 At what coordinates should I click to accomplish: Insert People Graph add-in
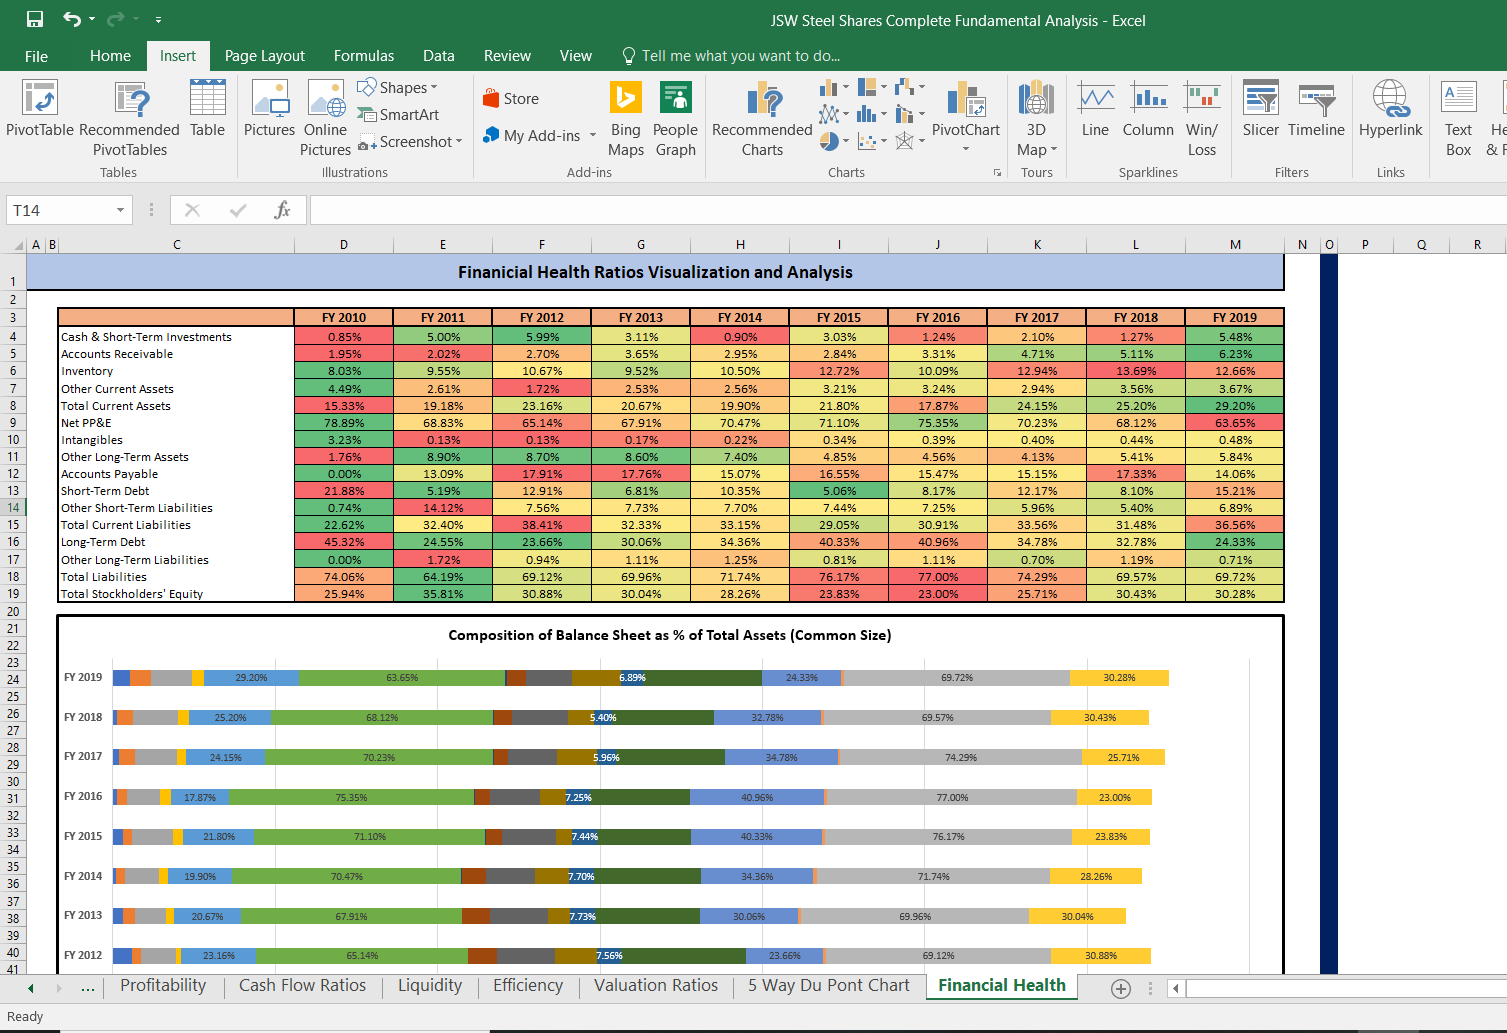tap(676, 119)
